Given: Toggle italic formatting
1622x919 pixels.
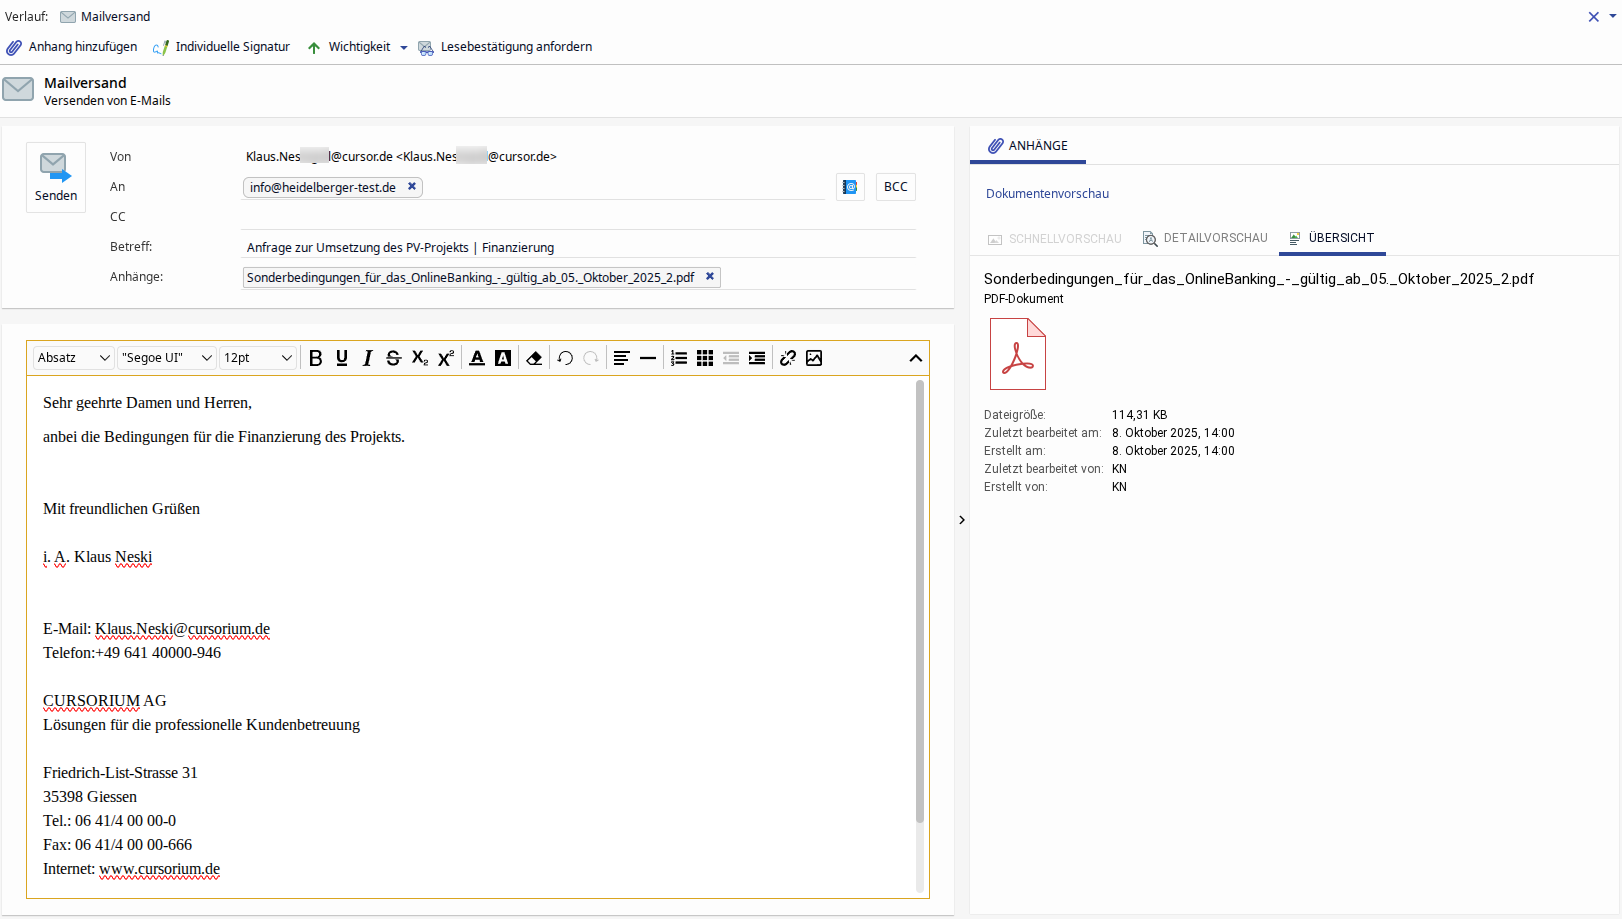Looking at the screenshot, I should point(367,358).
